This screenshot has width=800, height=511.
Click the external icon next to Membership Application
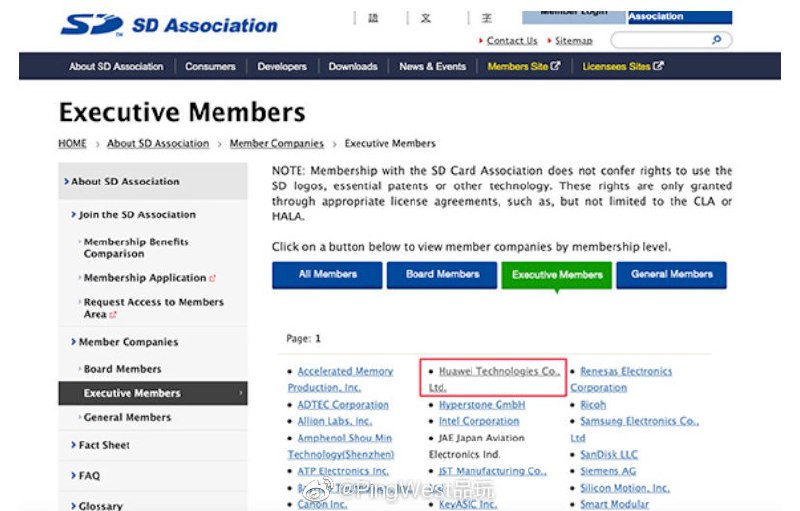pos(213,278)
